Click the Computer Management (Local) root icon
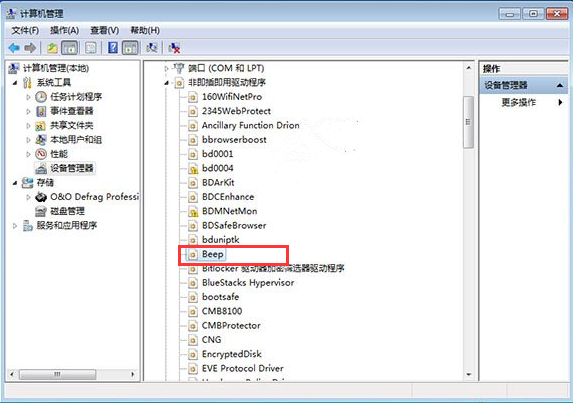 (14, 68)
